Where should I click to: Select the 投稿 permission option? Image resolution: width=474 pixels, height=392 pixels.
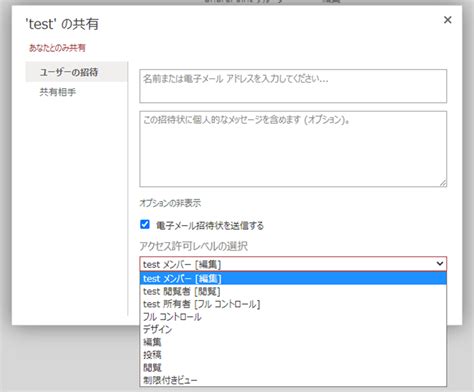pos(293,355)
